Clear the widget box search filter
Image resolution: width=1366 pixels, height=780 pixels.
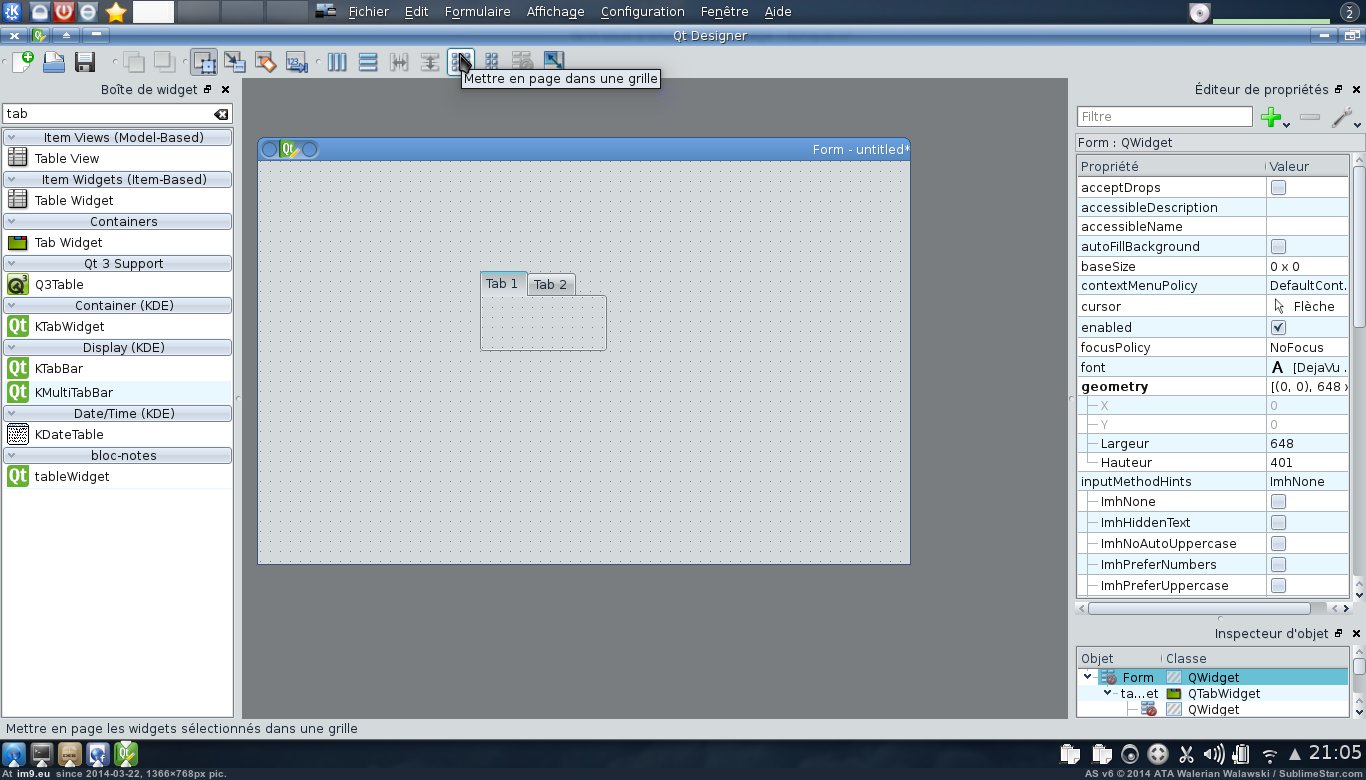click(221, 114)
